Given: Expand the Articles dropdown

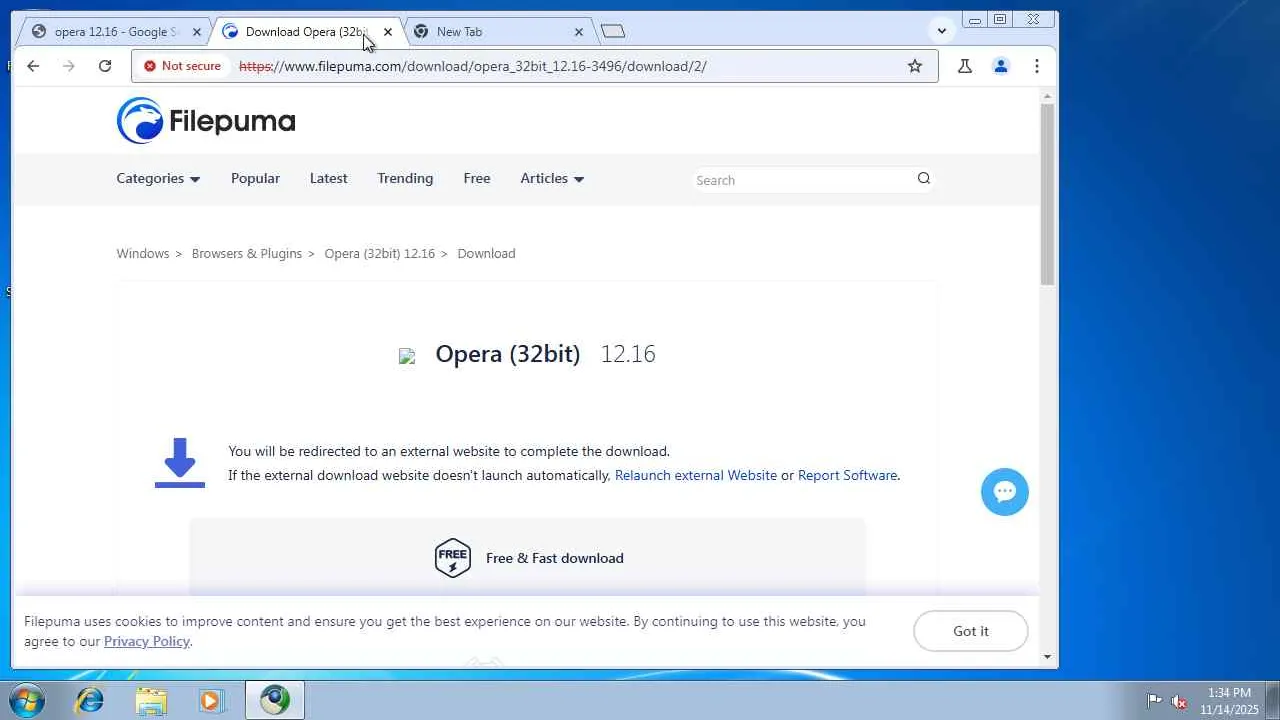Looking at the screenshot, I should coord(552,178).
